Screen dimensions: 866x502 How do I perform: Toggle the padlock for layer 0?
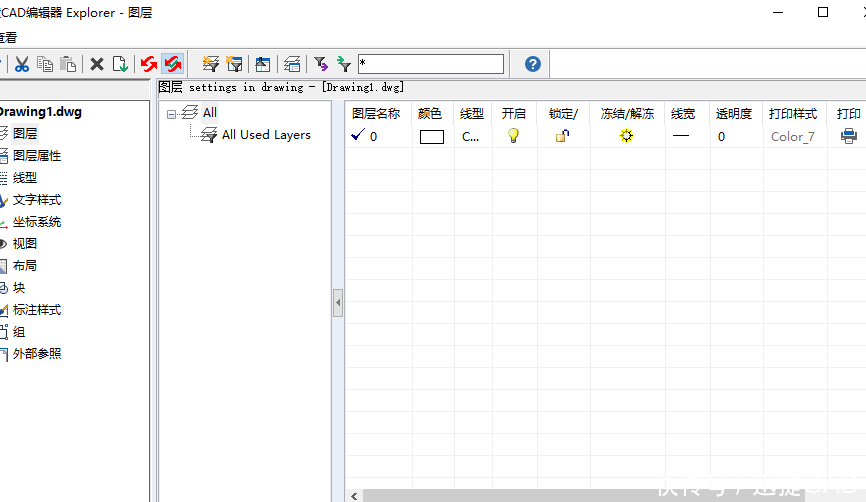click(x=562, y=135)
